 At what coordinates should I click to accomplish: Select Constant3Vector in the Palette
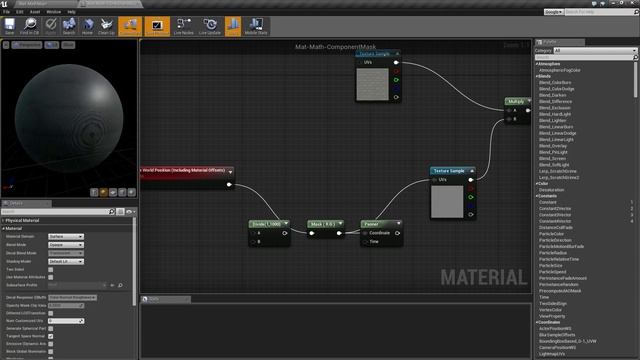pos(555,215)
